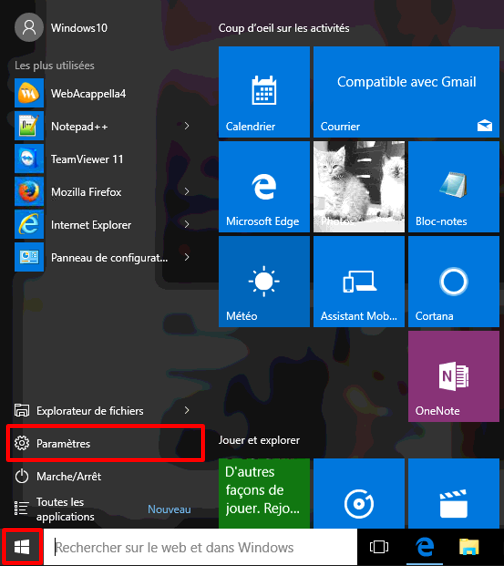The image size is (504, 567).
Task: Open Panneau de configuration icon
Action: 29,257
